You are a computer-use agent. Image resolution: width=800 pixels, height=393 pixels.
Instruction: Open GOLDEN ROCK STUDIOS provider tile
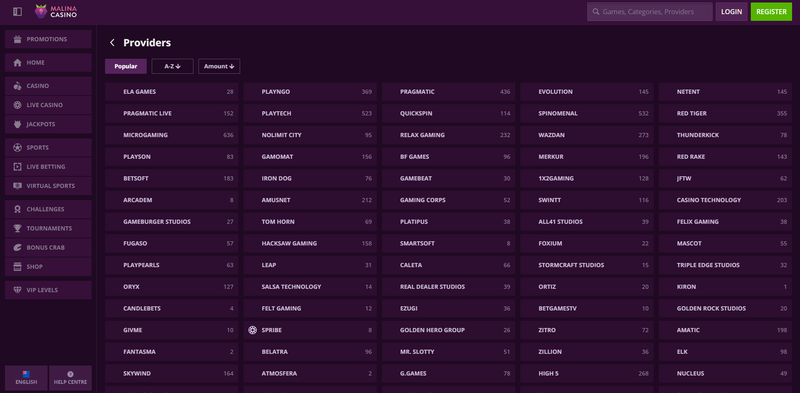tap(725, 309)
